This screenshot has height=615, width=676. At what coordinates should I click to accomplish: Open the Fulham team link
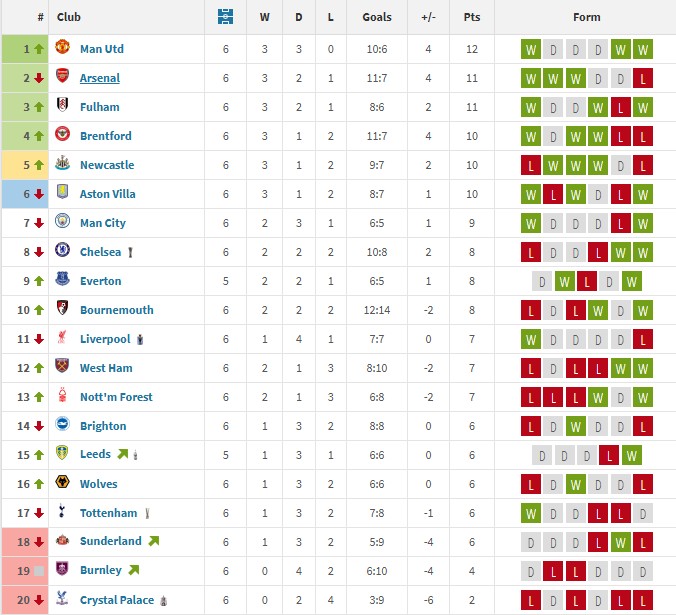(x=99, y=107)
